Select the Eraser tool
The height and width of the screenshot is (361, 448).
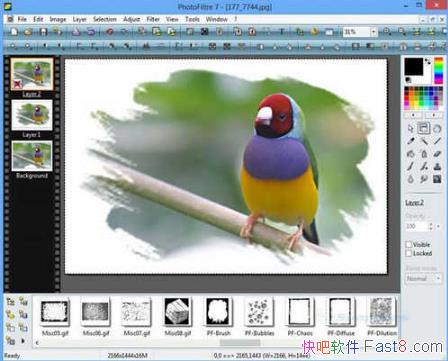(x=437, y=154)
